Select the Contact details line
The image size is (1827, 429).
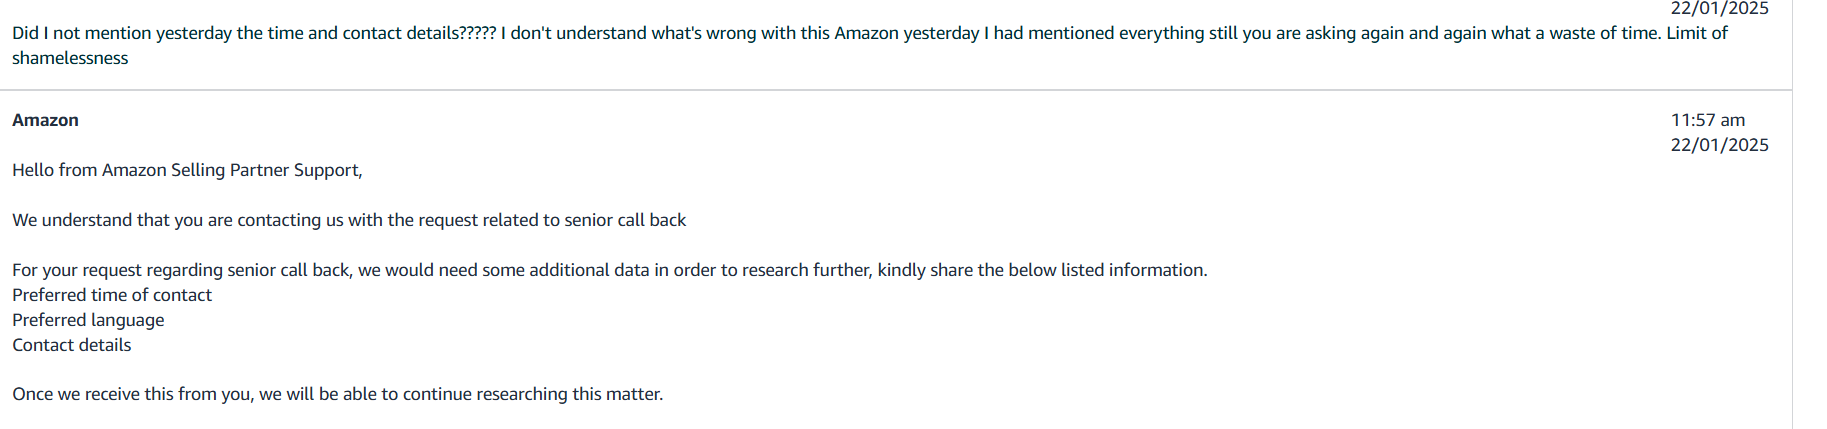[71, 345]
